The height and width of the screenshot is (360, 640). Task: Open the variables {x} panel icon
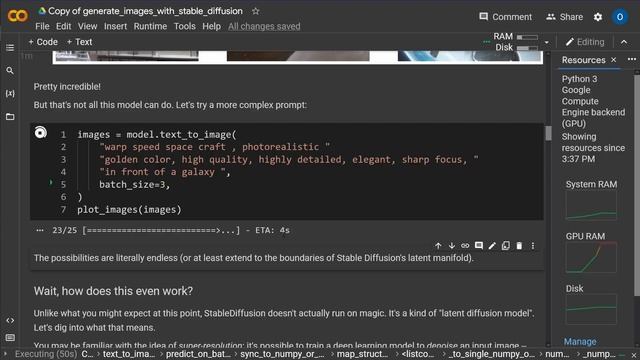(10, 93)
